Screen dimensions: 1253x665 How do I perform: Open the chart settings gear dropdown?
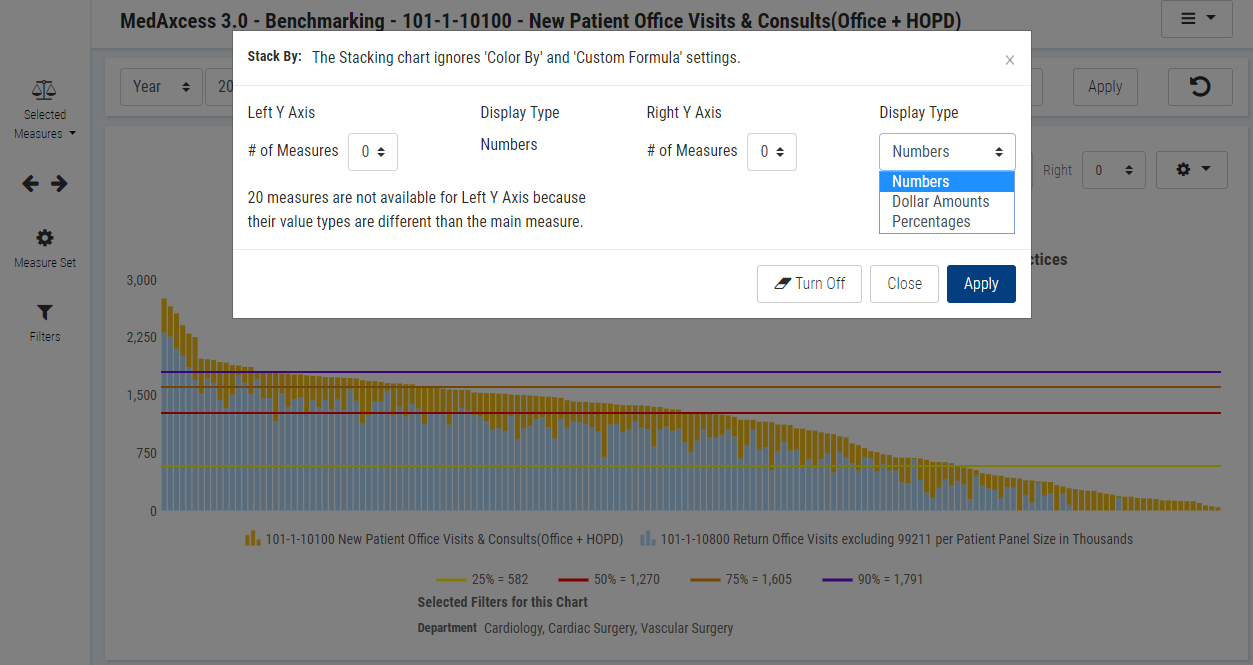1190,170
